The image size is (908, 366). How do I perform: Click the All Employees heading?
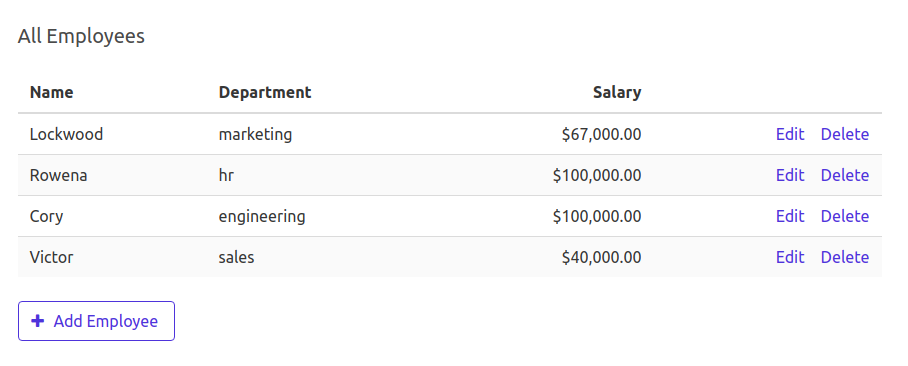[x=81, y=36]
